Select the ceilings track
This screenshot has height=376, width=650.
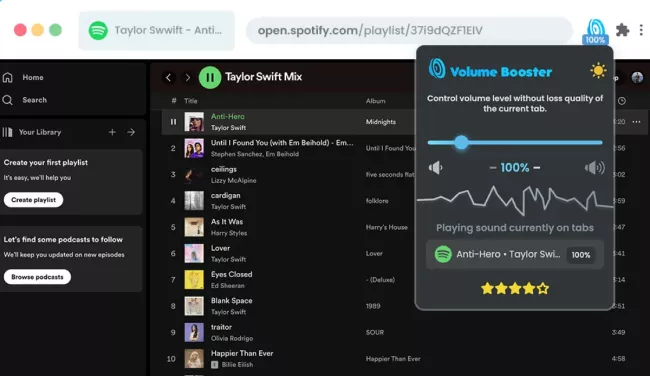pos(223,169)
